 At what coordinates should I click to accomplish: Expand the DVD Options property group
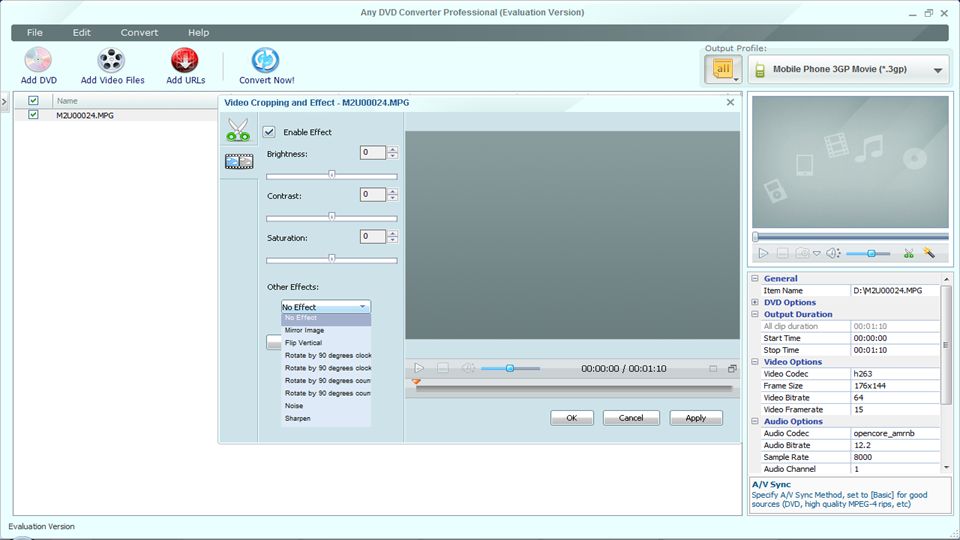click(x=755, y=302)
